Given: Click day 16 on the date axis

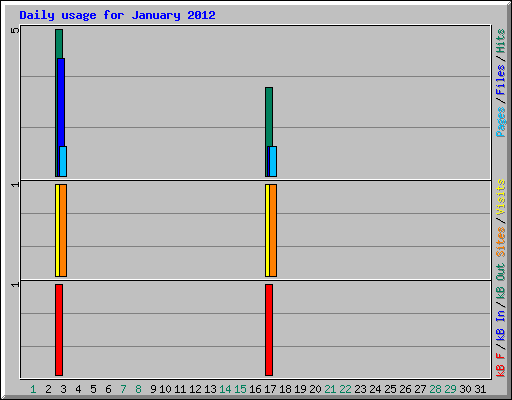Looking at the screenshot, I should point(255,389).
